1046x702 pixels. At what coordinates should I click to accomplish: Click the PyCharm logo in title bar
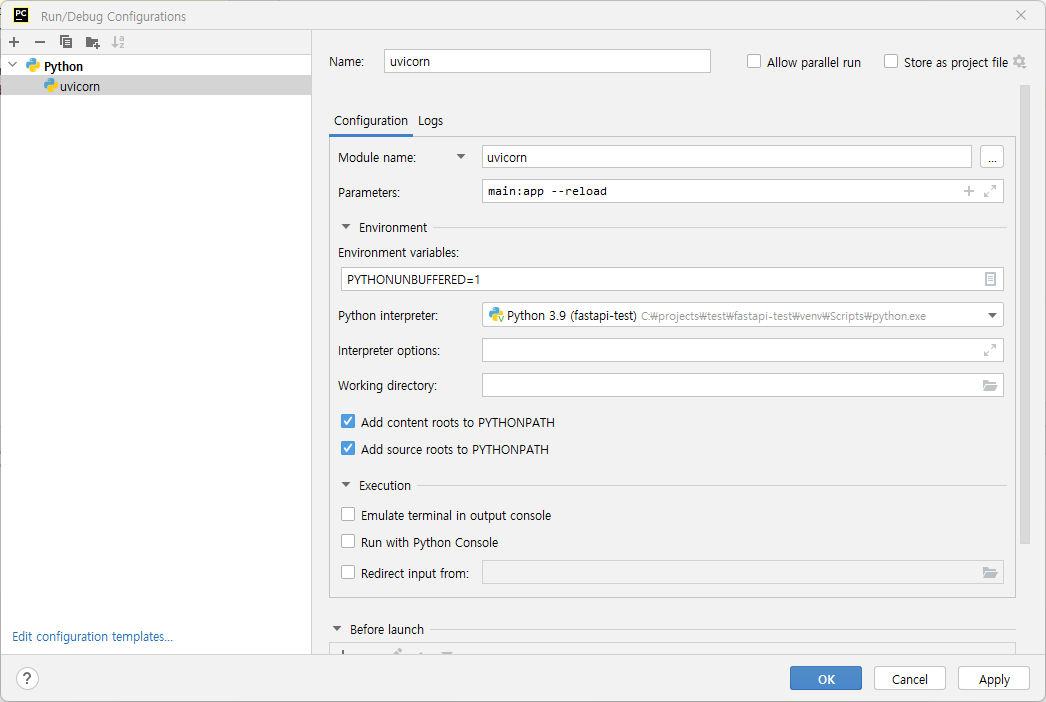pos(21,15)
